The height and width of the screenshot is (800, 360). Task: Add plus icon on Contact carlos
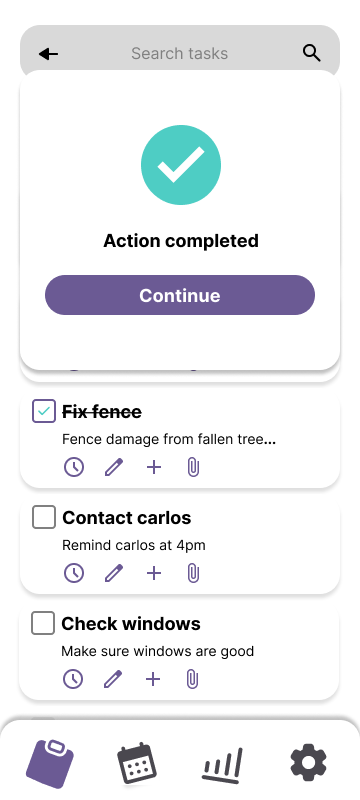tap(153, 573)
